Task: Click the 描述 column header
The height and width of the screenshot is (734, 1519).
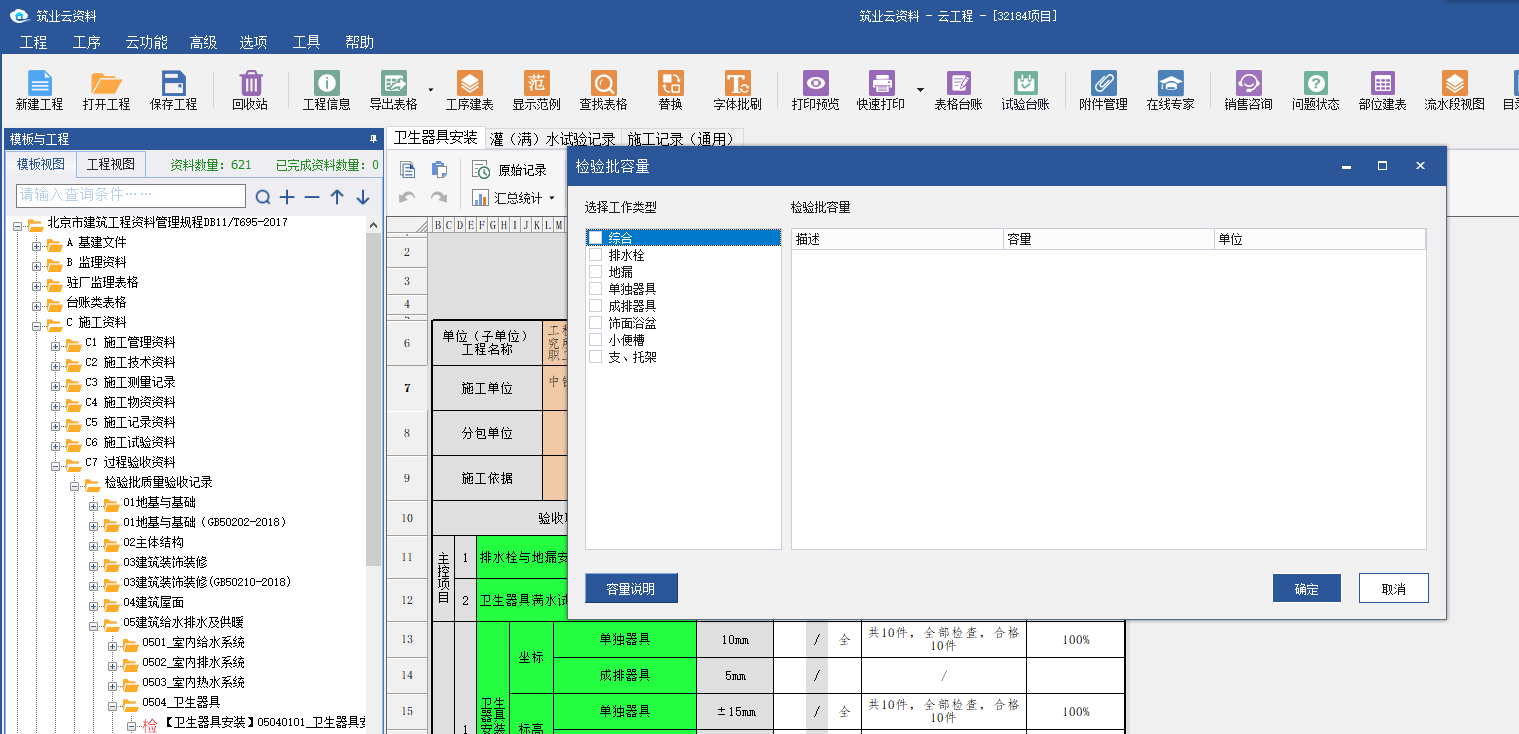Action: coord(897,240)
